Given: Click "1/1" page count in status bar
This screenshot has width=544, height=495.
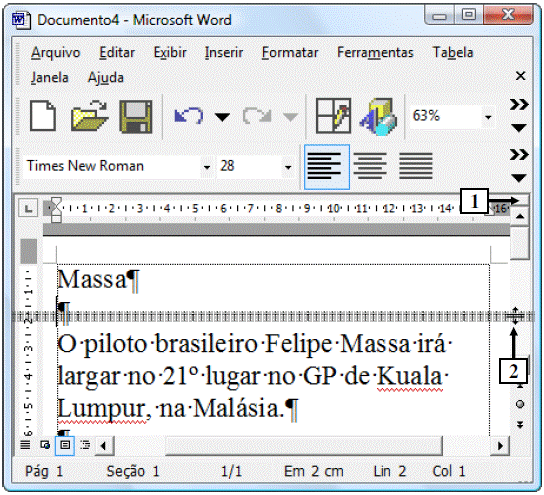Looking at the screenshot, I should click(x=231, y=472).
